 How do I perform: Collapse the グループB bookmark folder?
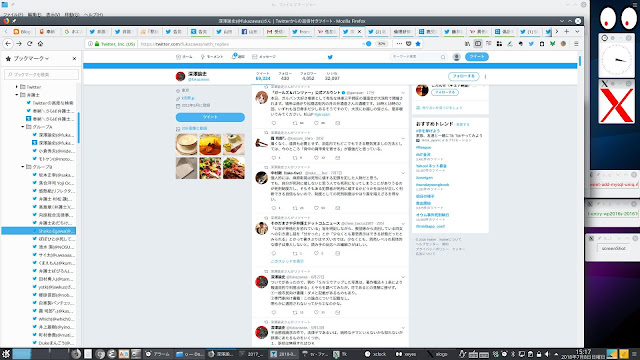coord(23,167)
